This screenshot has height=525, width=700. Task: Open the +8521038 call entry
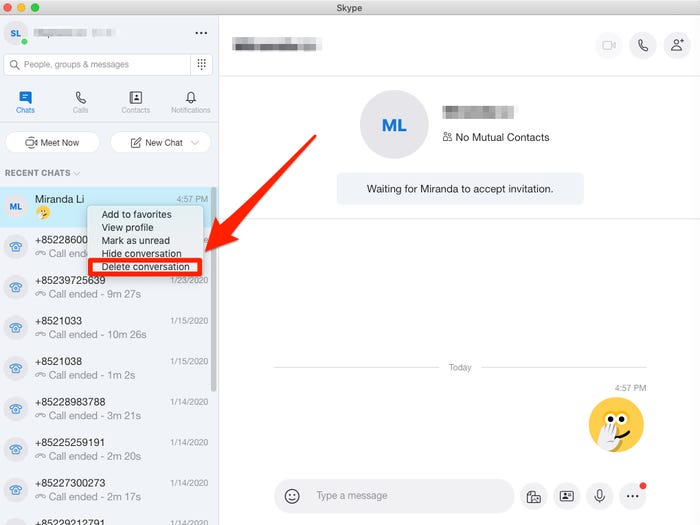106,368
